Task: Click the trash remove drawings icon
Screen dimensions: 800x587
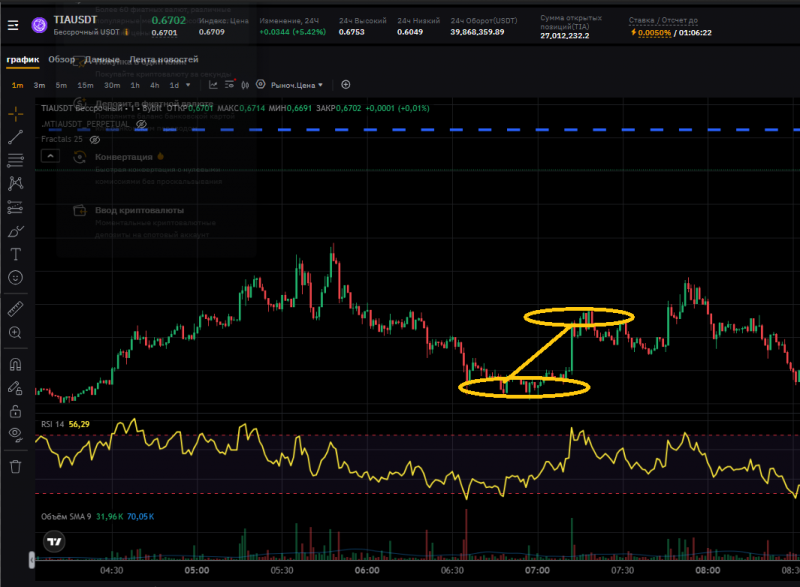Action: point(15,466)
